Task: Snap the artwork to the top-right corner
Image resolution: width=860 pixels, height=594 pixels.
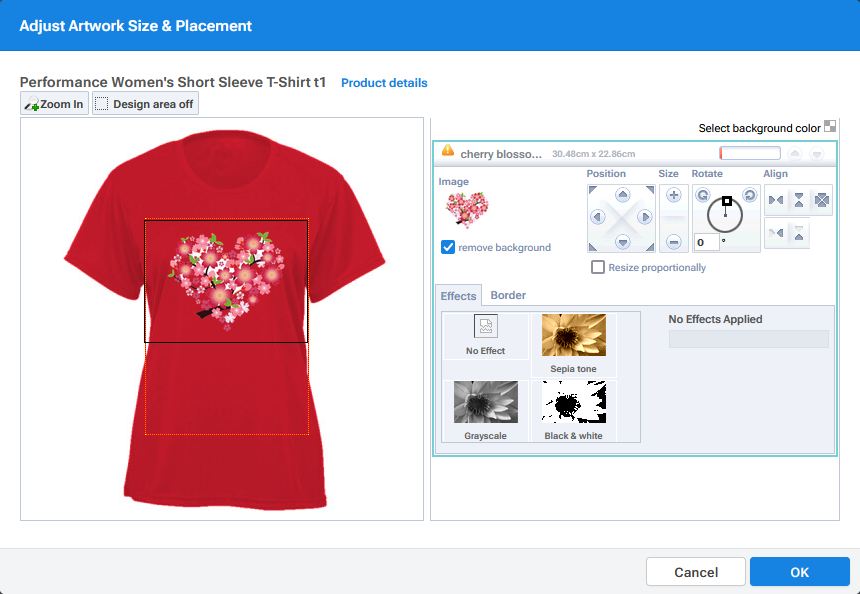Action: [650, 190]
